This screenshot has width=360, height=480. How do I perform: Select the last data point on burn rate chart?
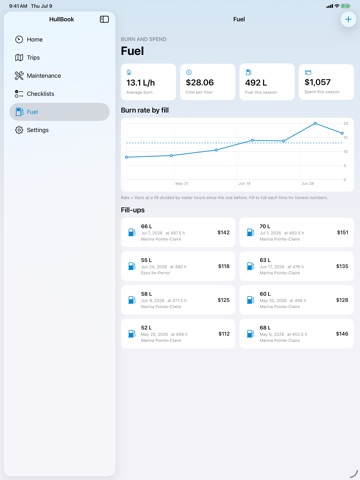click(342, 133)
